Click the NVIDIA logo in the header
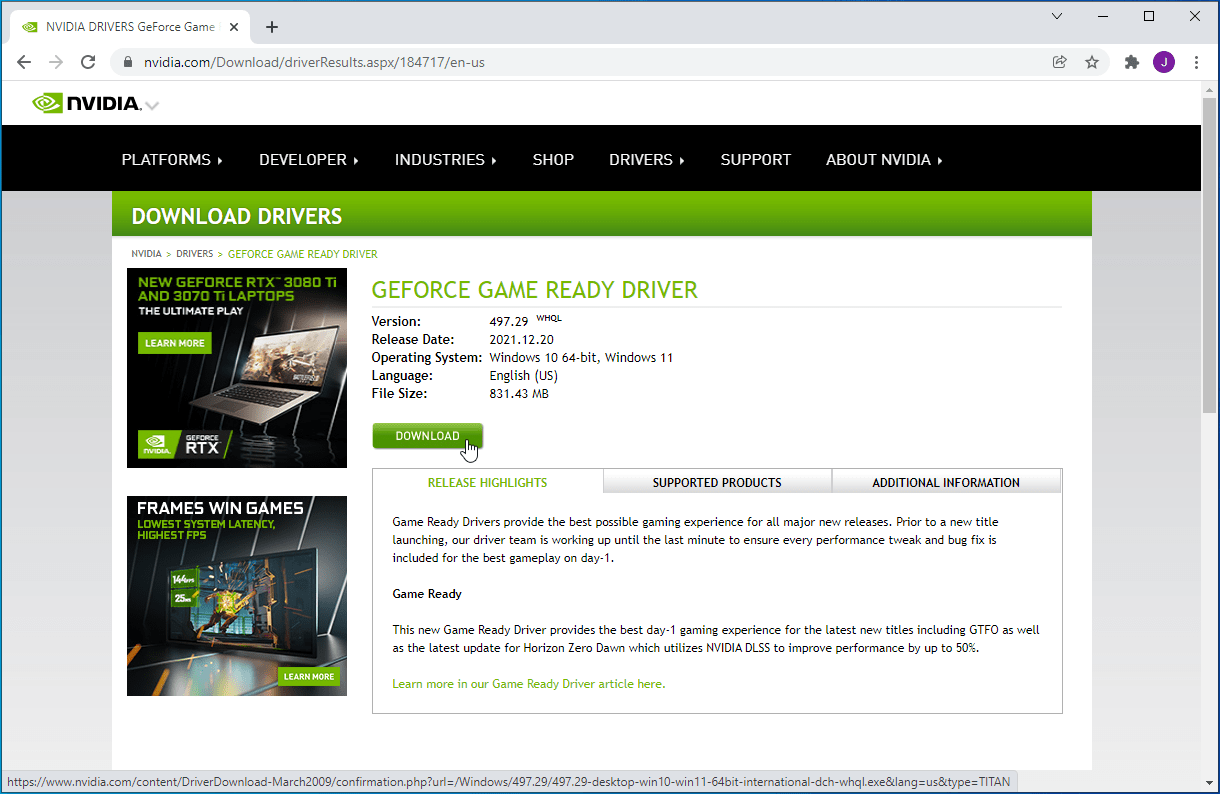The height and width of the screenshot is (794, 1220). pos(87,103)
